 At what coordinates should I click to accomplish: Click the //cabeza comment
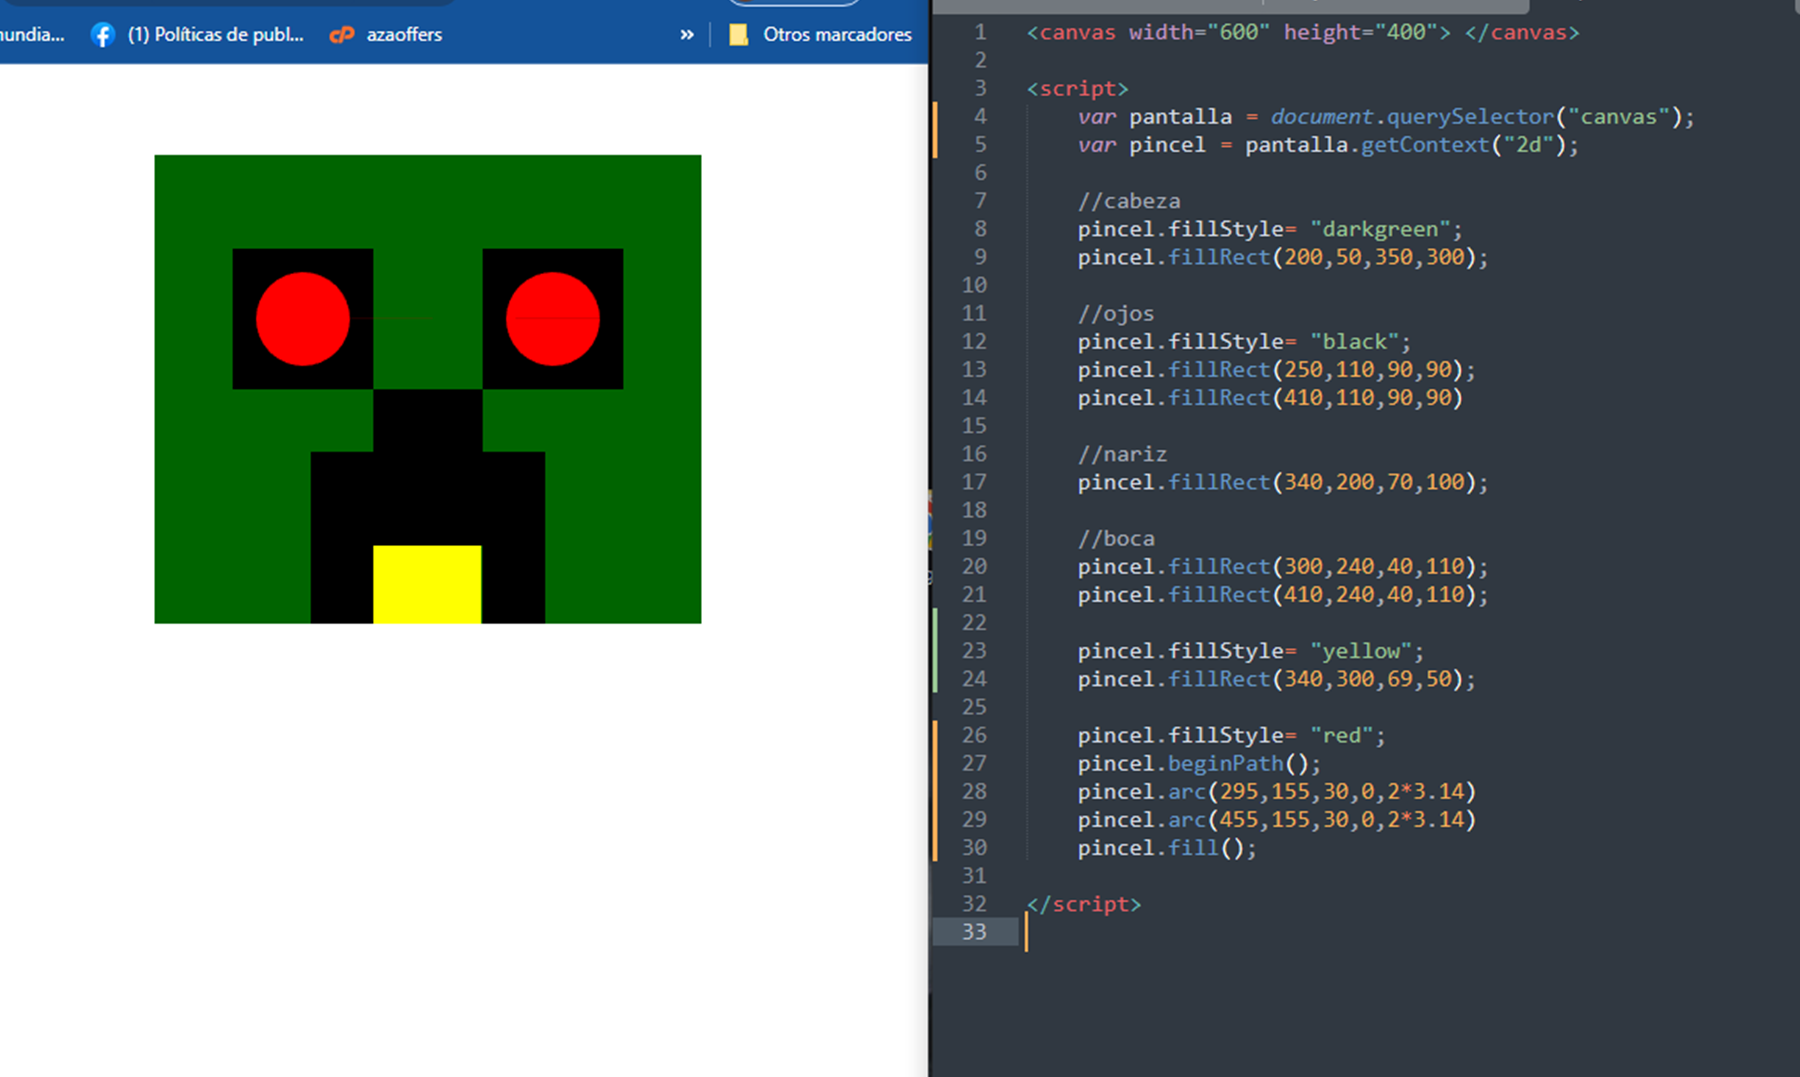[x=1129, y=201]
